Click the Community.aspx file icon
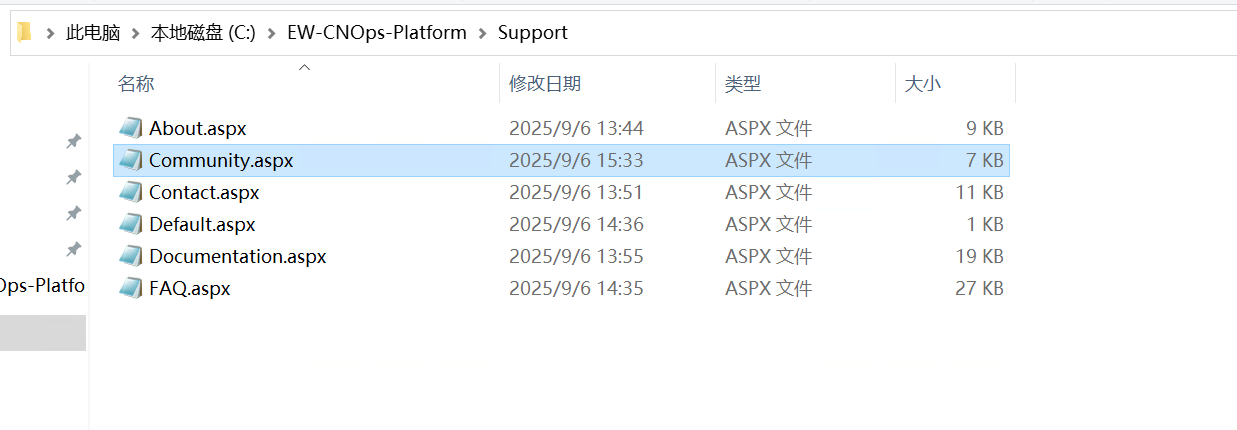The width and height of the screenshot is (1237, 430). tap(131, 160)
